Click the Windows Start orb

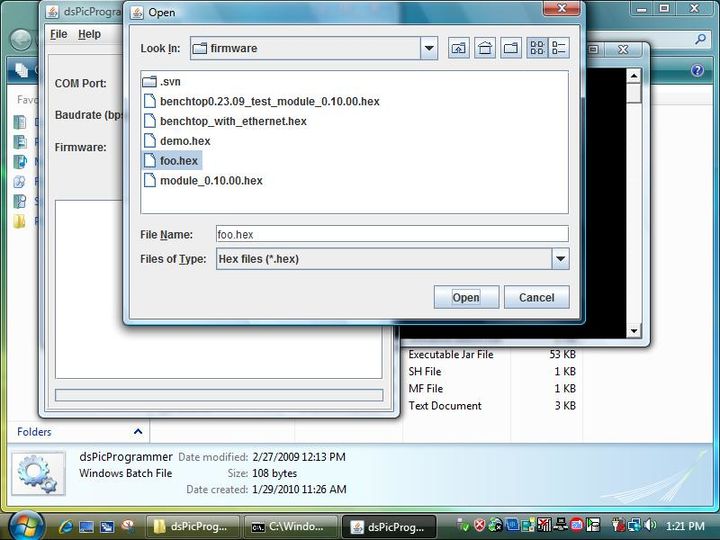(x=24, y=524)
